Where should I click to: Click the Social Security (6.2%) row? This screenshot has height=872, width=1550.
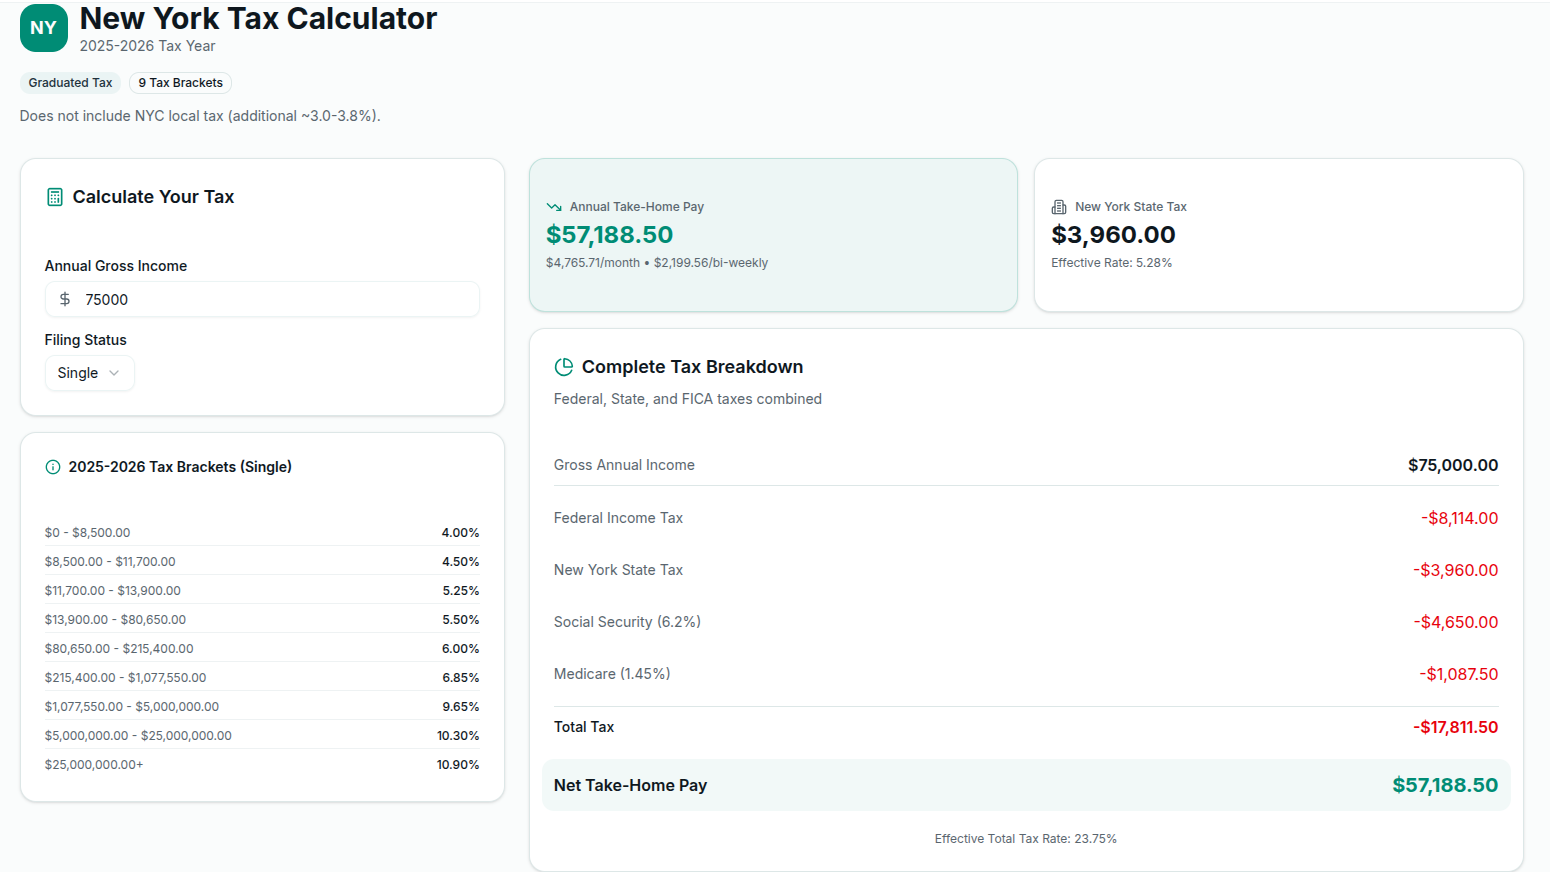(x=1025, y=622)
